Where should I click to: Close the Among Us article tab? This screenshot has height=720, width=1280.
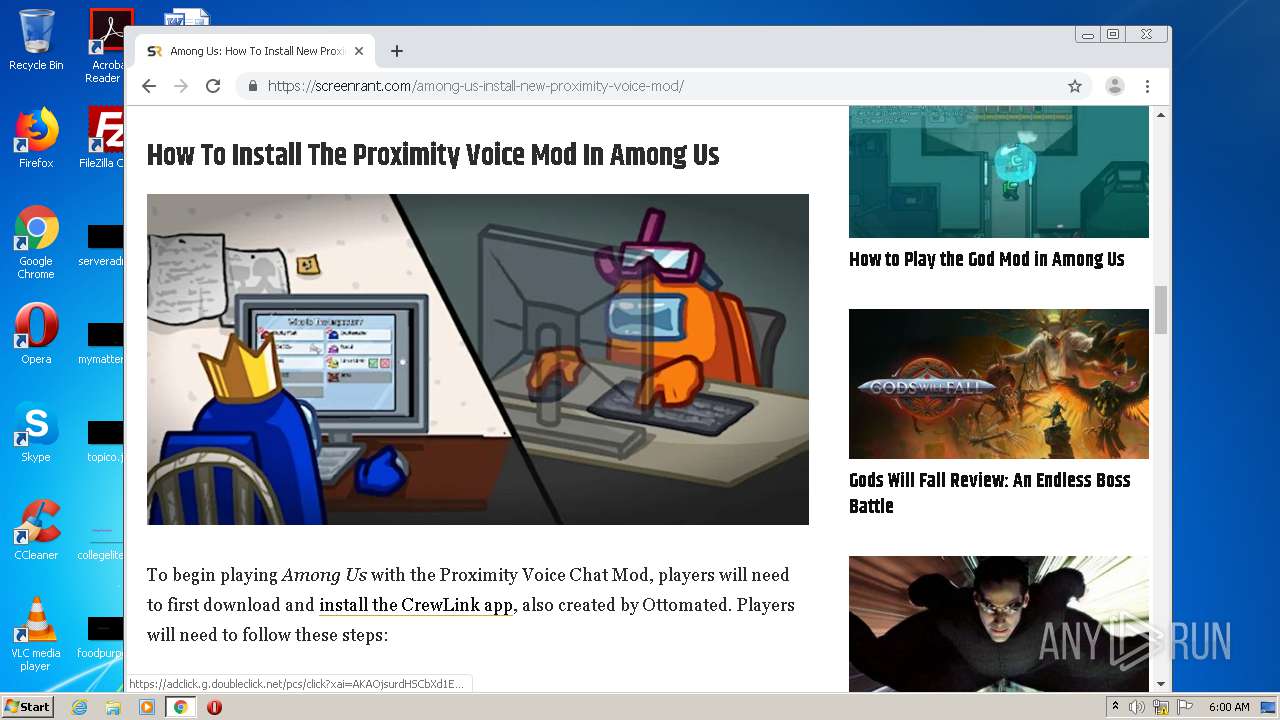[360, 51]
